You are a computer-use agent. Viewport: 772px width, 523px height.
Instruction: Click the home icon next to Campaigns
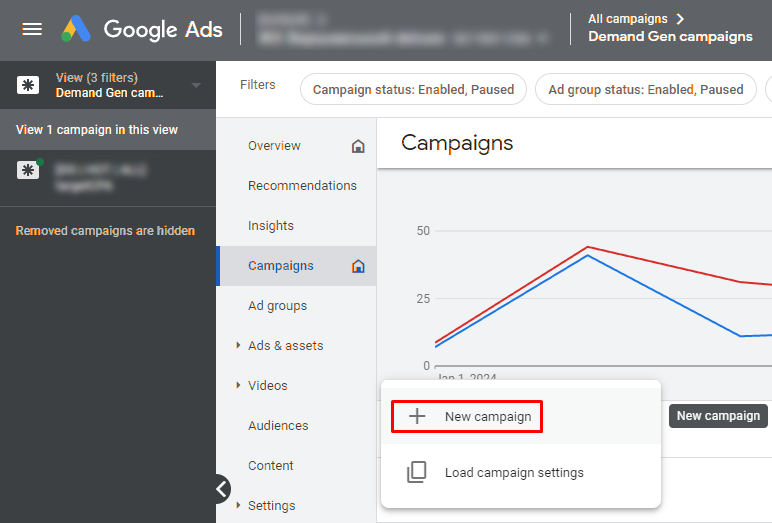[x=358, y=266]
